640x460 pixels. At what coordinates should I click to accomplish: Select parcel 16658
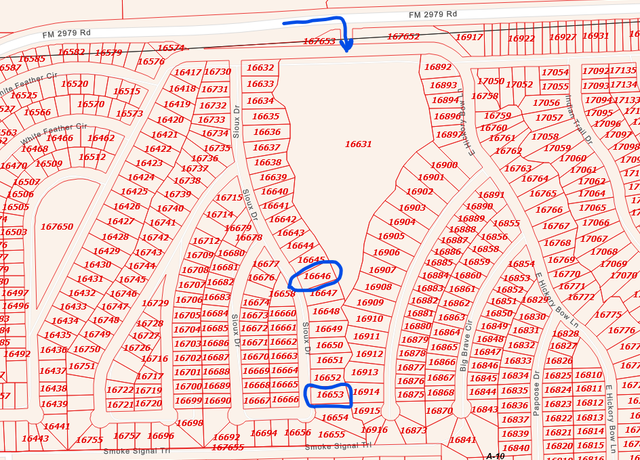click(282, 294)
